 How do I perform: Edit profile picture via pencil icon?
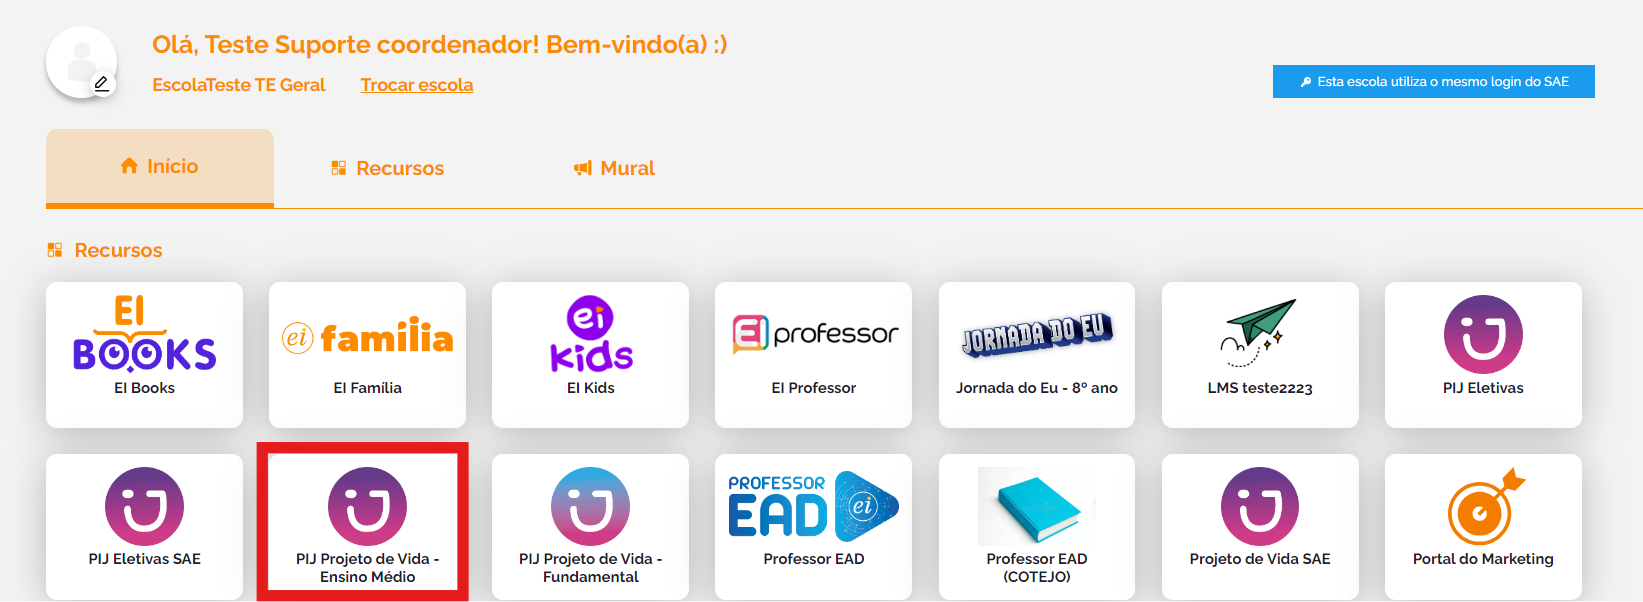101,84
